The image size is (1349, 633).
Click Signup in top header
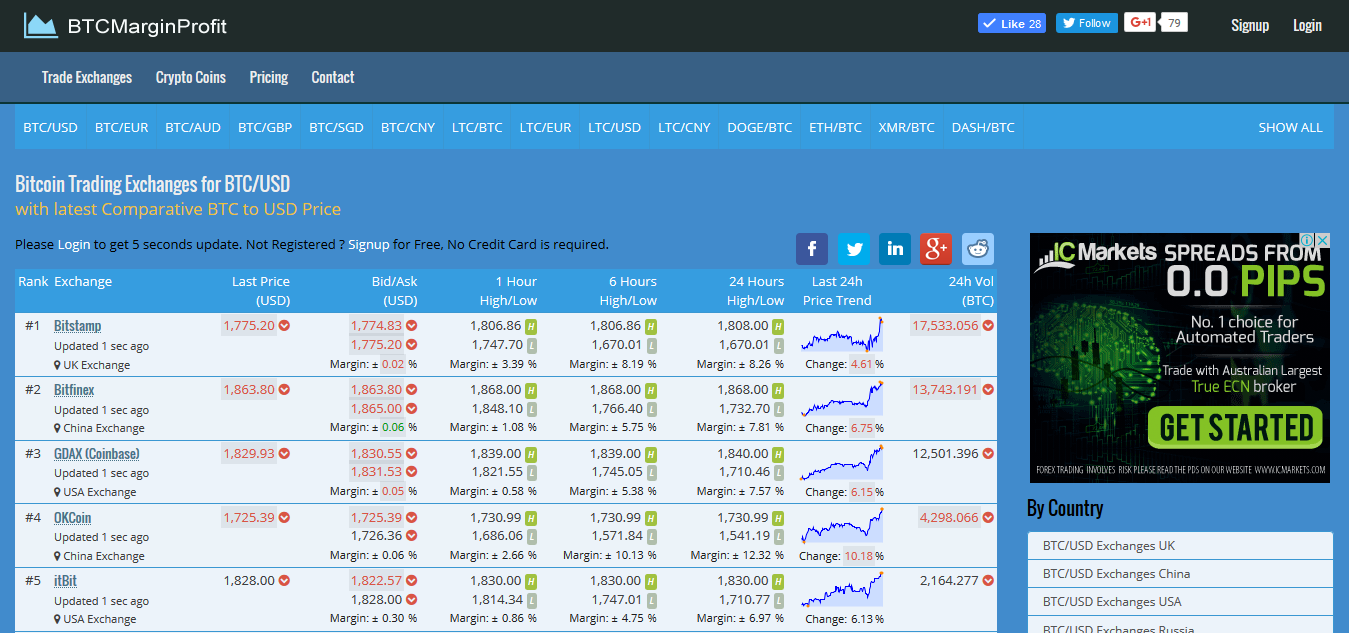(x=1250, y=25)
